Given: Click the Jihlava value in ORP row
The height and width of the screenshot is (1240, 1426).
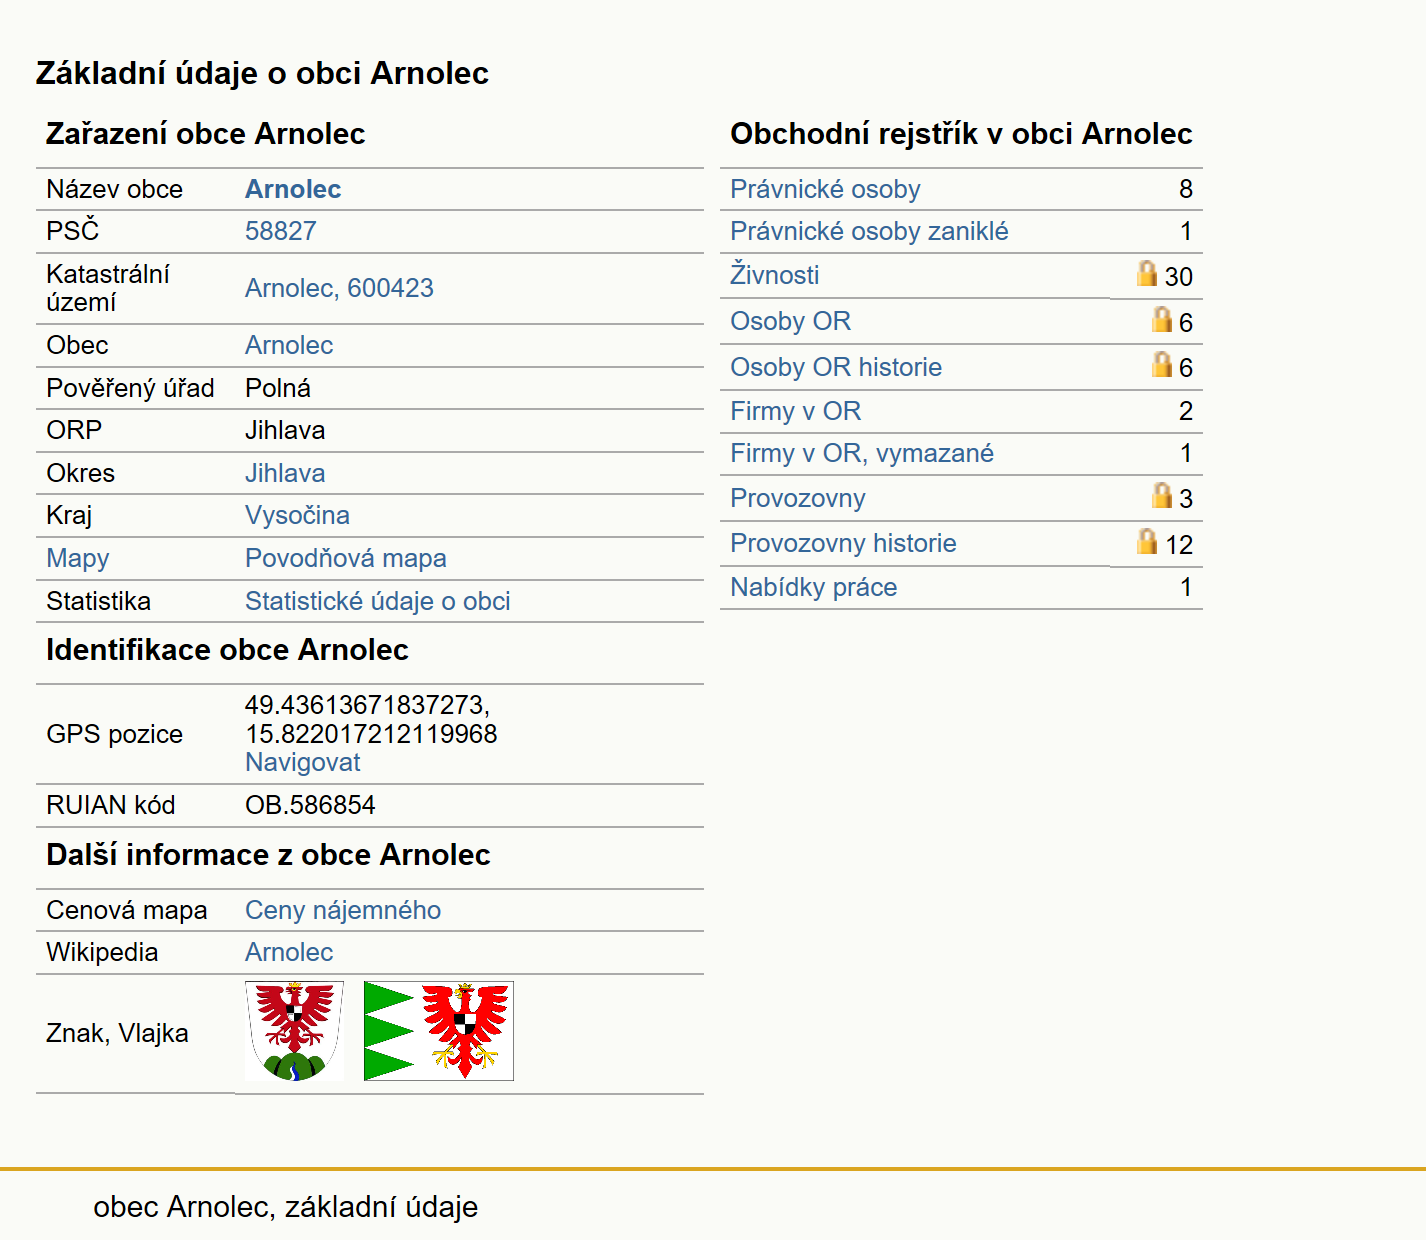Looking at the screenshot, I should coord(285,430).
